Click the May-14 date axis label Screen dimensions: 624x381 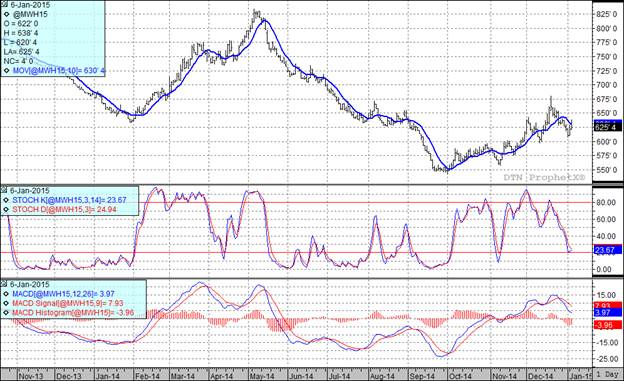pos(262,376)
